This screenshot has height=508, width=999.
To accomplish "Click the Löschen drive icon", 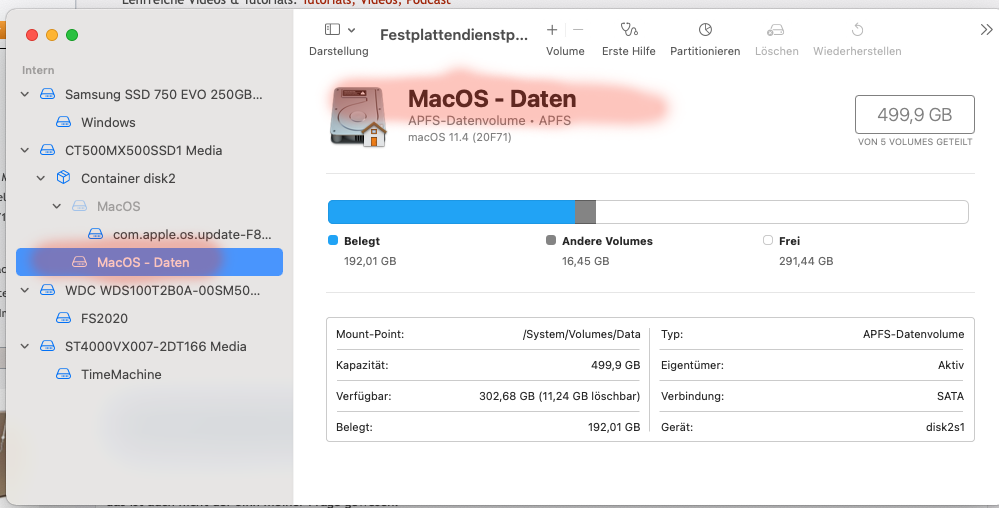I will (x=775, y=29).
